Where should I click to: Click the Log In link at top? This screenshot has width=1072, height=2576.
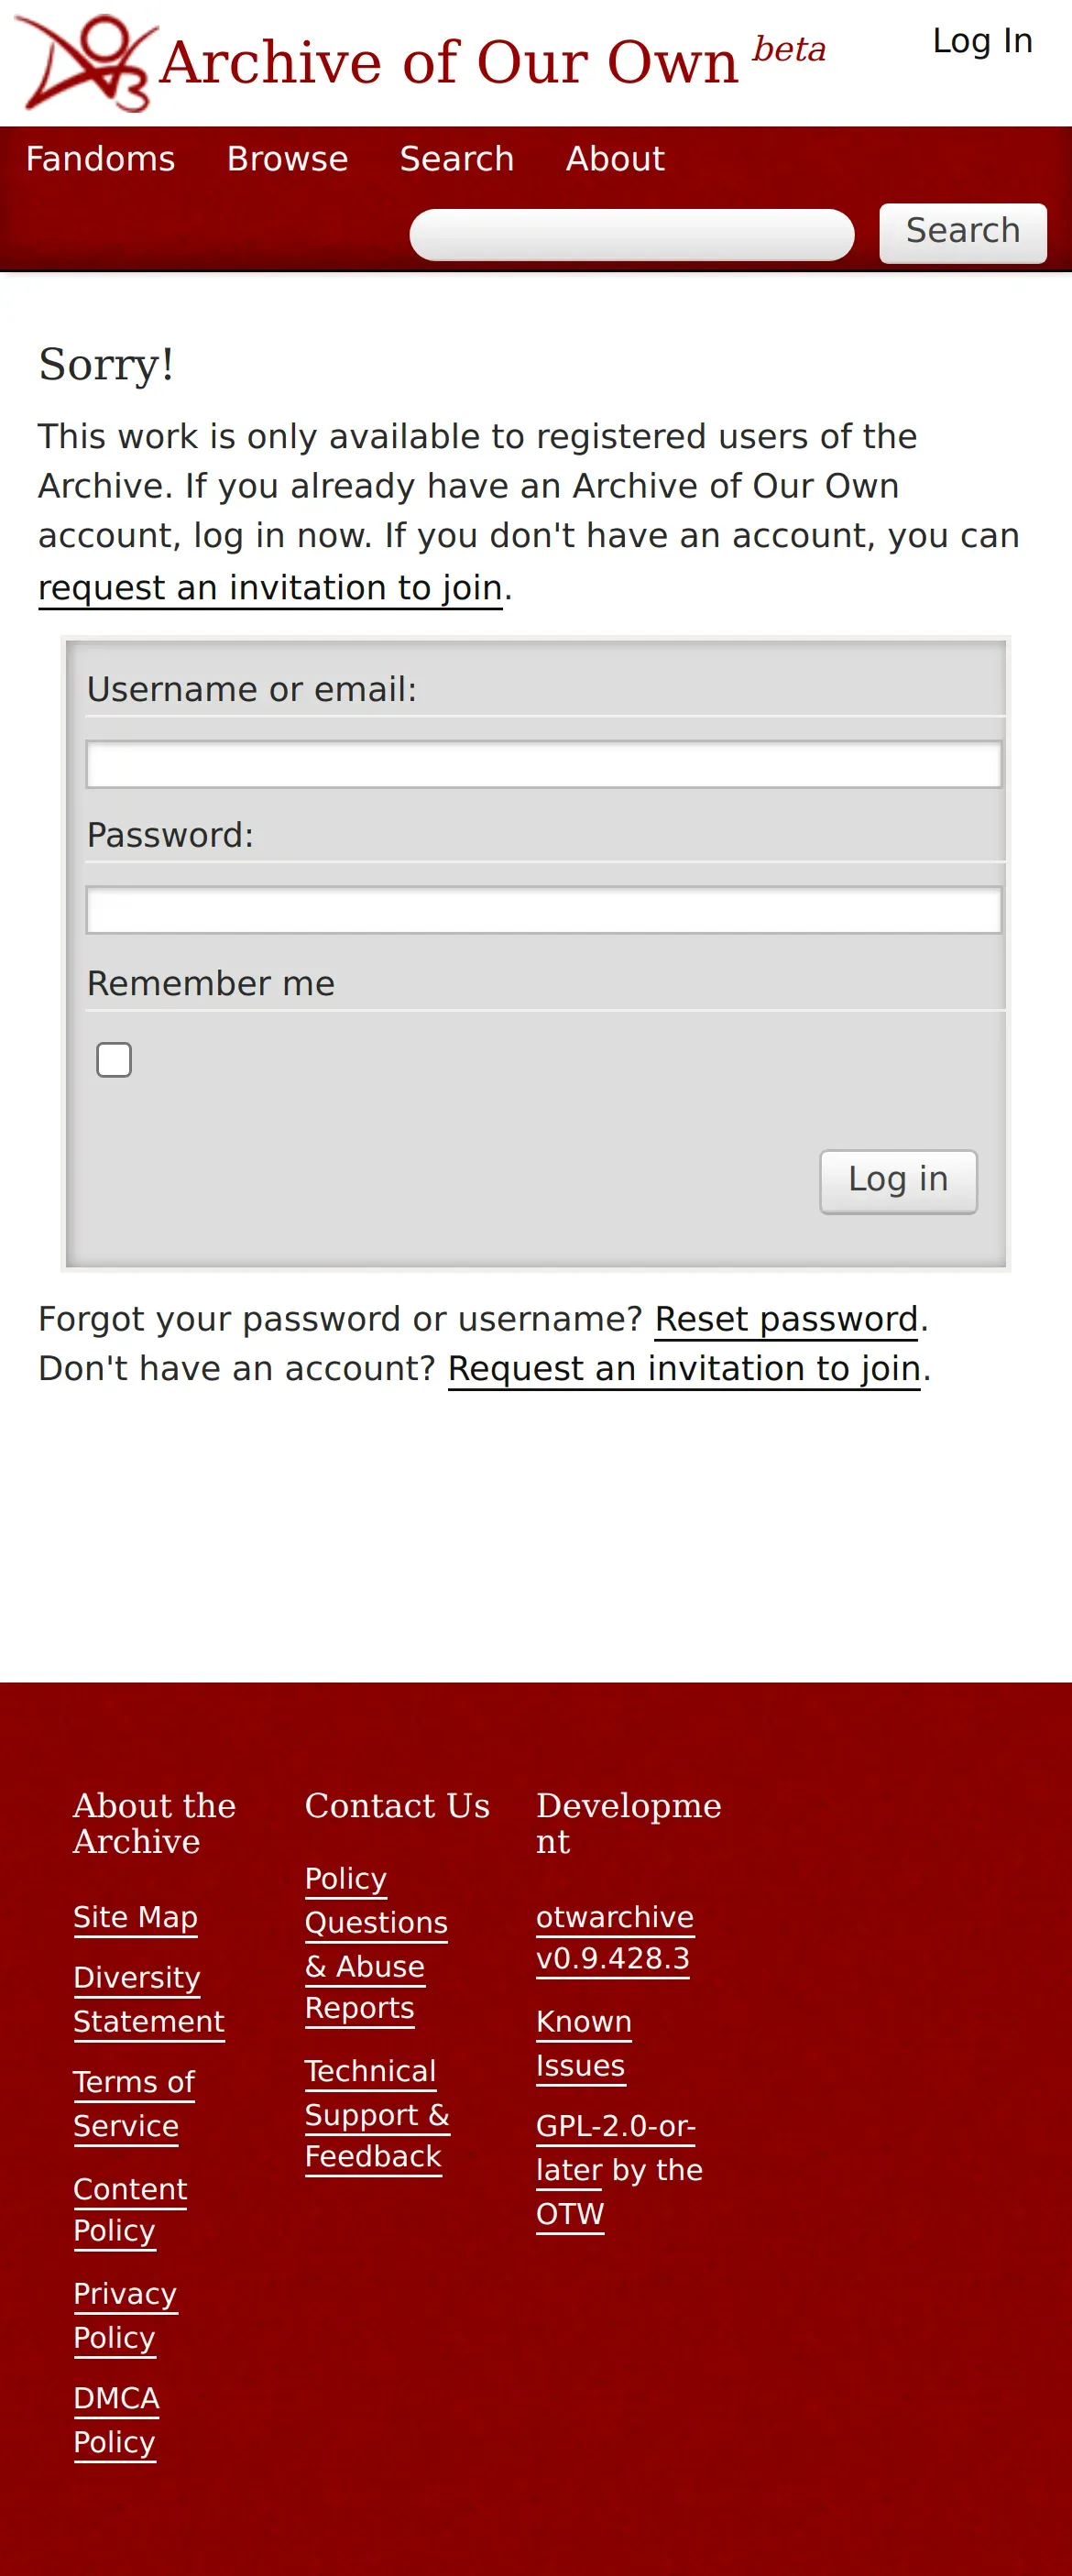click(x=982, y=41)
